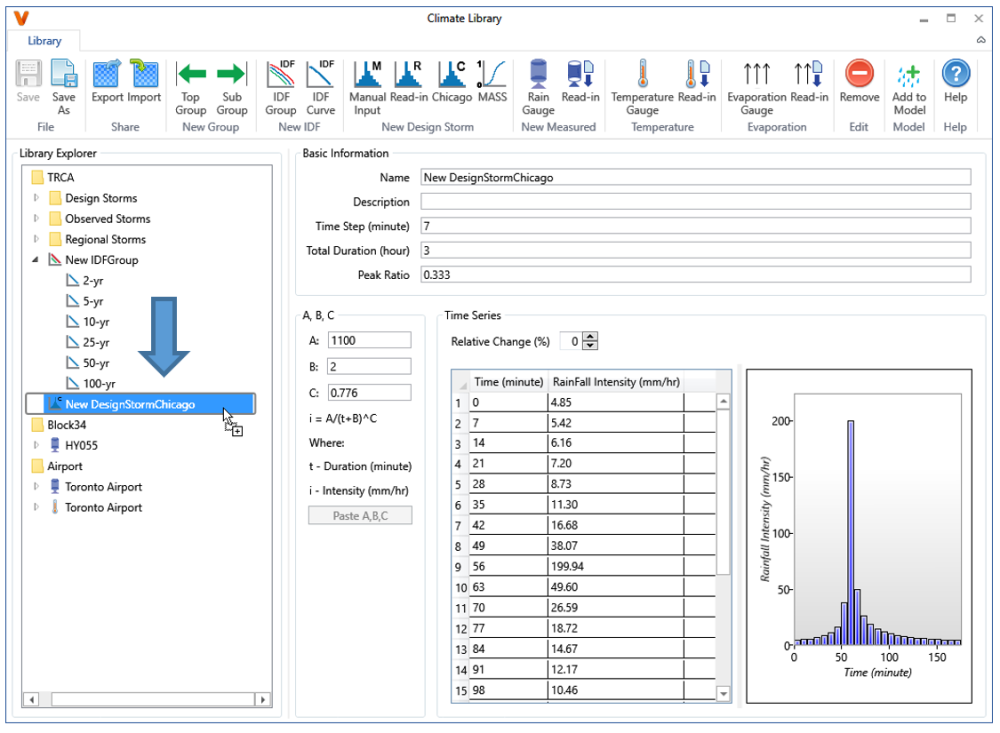The image size is (1000, 733).
Task: Click the Export icon in Share group
Action: tap(107, 85)
